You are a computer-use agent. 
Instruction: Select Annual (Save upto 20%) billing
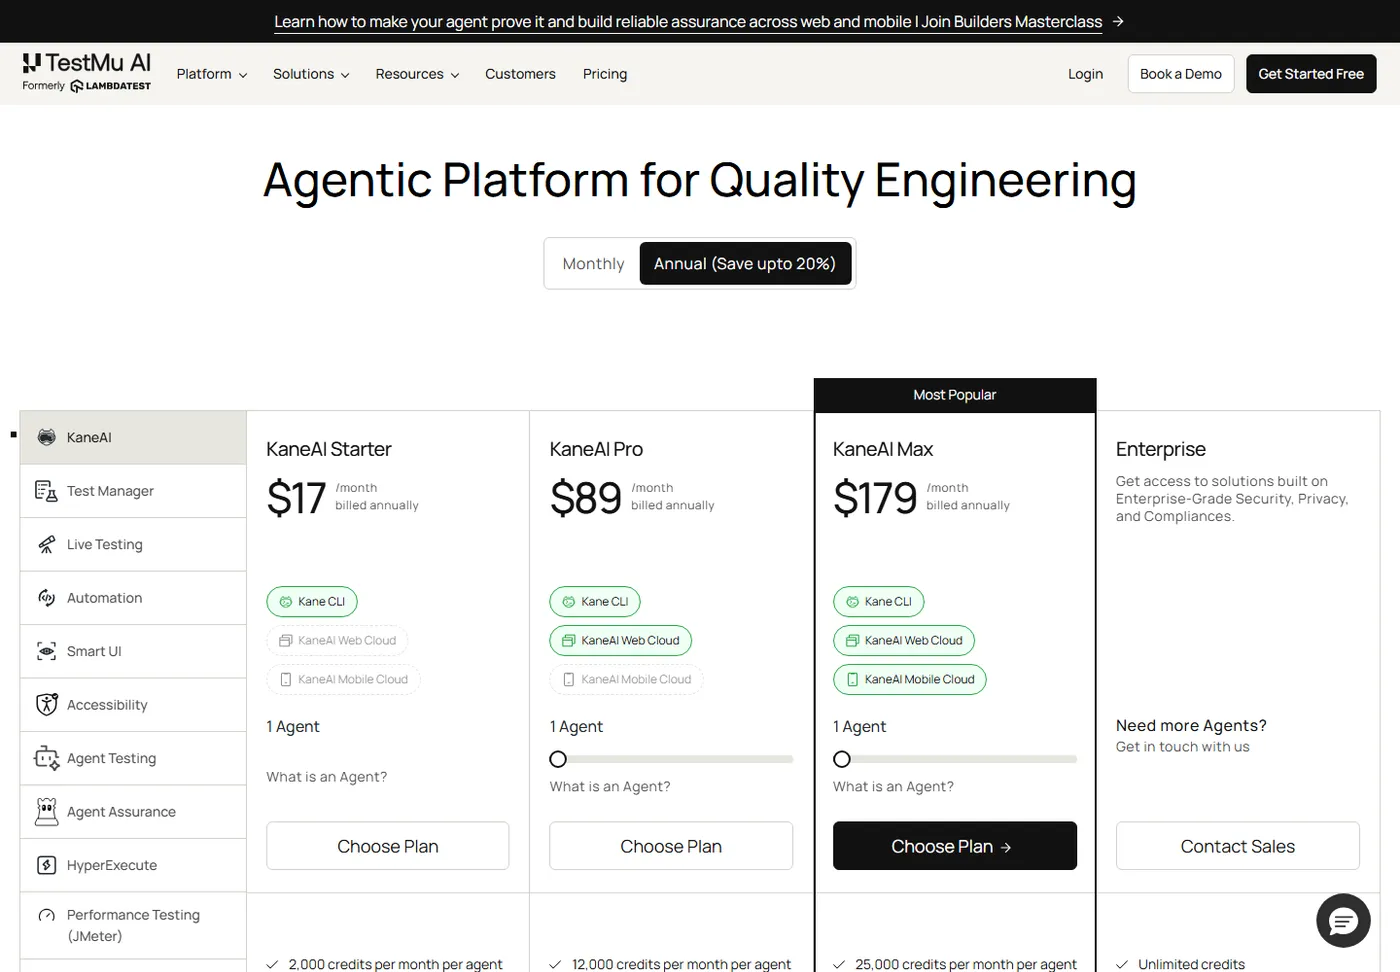745,264
